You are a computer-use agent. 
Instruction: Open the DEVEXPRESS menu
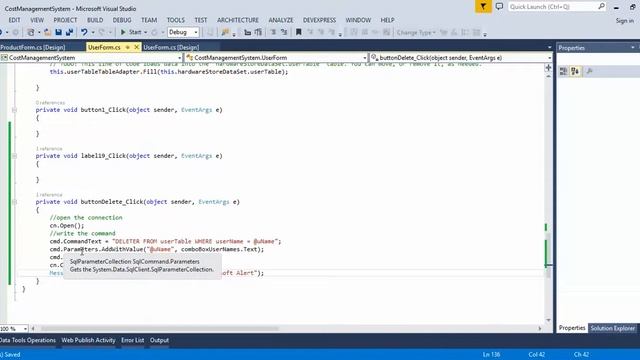tap(319, 20)
